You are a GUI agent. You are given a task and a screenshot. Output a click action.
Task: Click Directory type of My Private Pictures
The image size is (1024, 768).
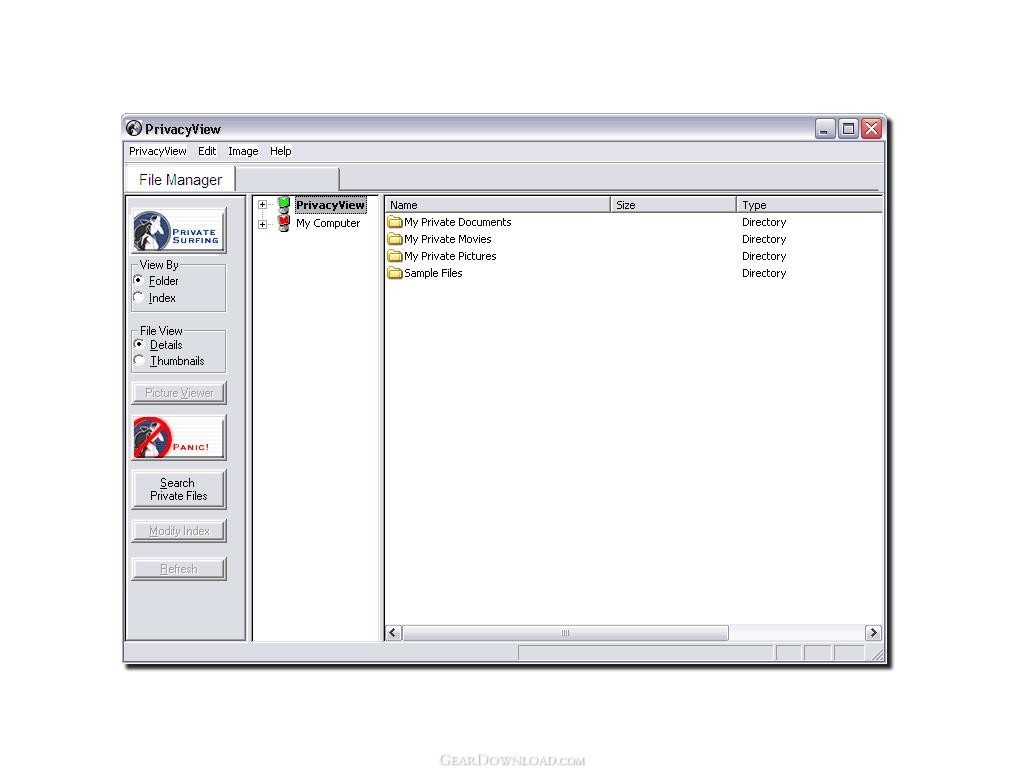pyautogui.click(x=764, y=256)
